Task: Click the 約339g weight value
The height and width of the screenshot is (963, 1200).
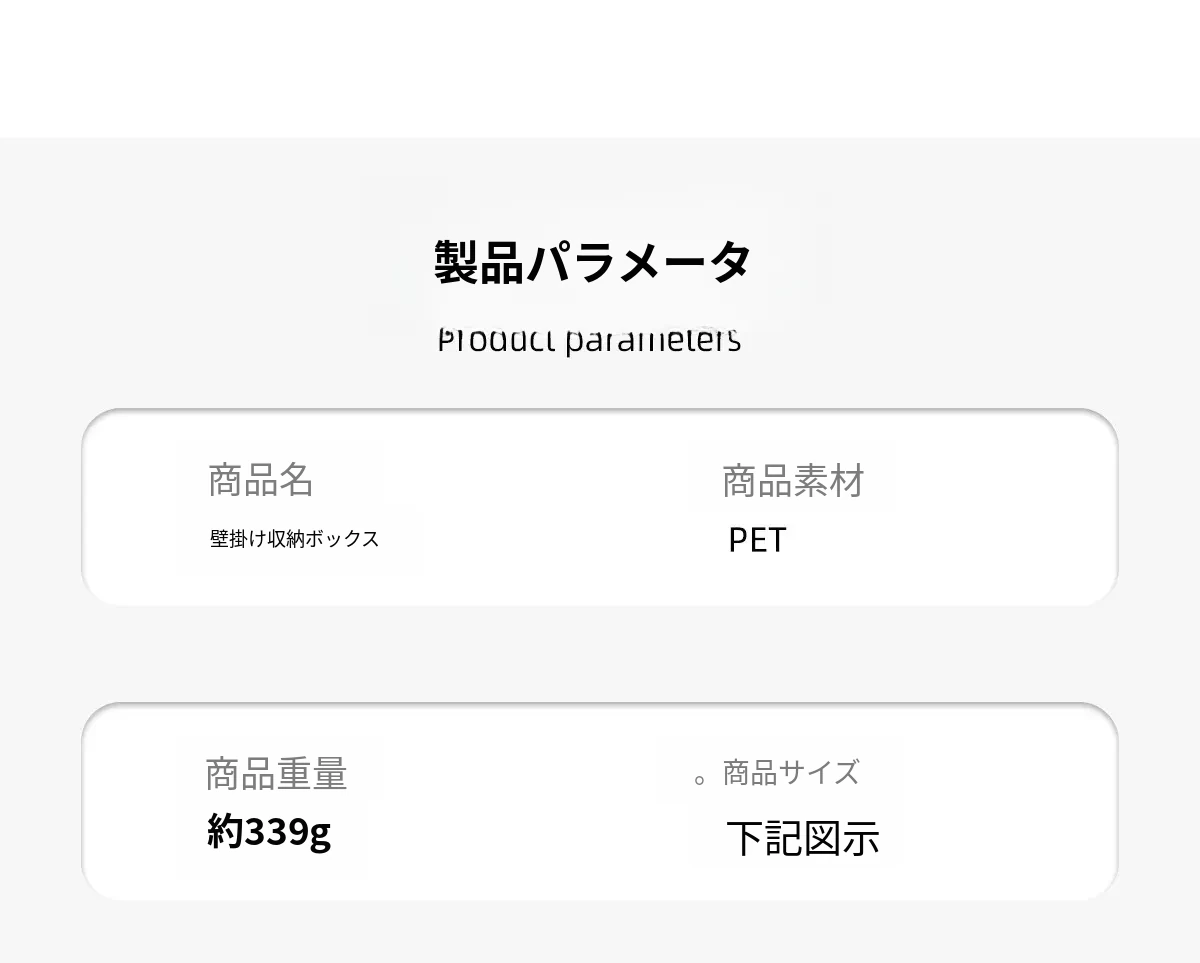Action: [268, 831]
